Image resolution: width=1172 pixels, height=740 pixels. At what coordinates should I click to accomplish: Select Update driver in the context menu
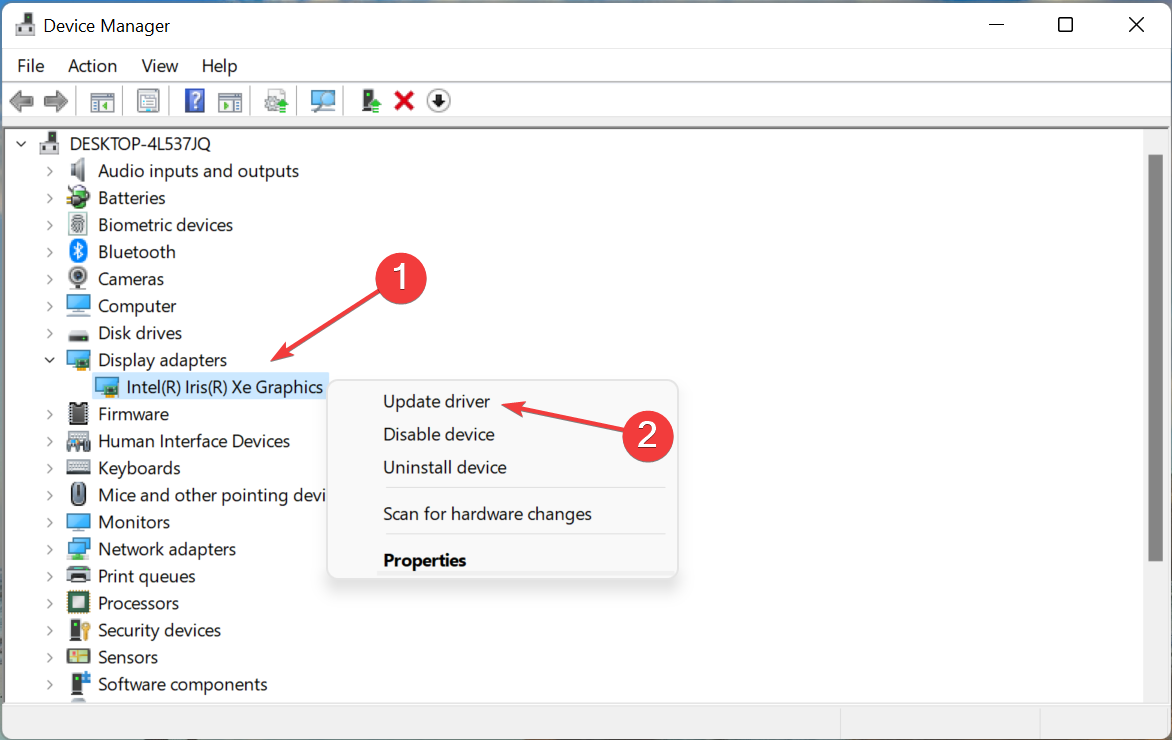(x=436, y=401)
